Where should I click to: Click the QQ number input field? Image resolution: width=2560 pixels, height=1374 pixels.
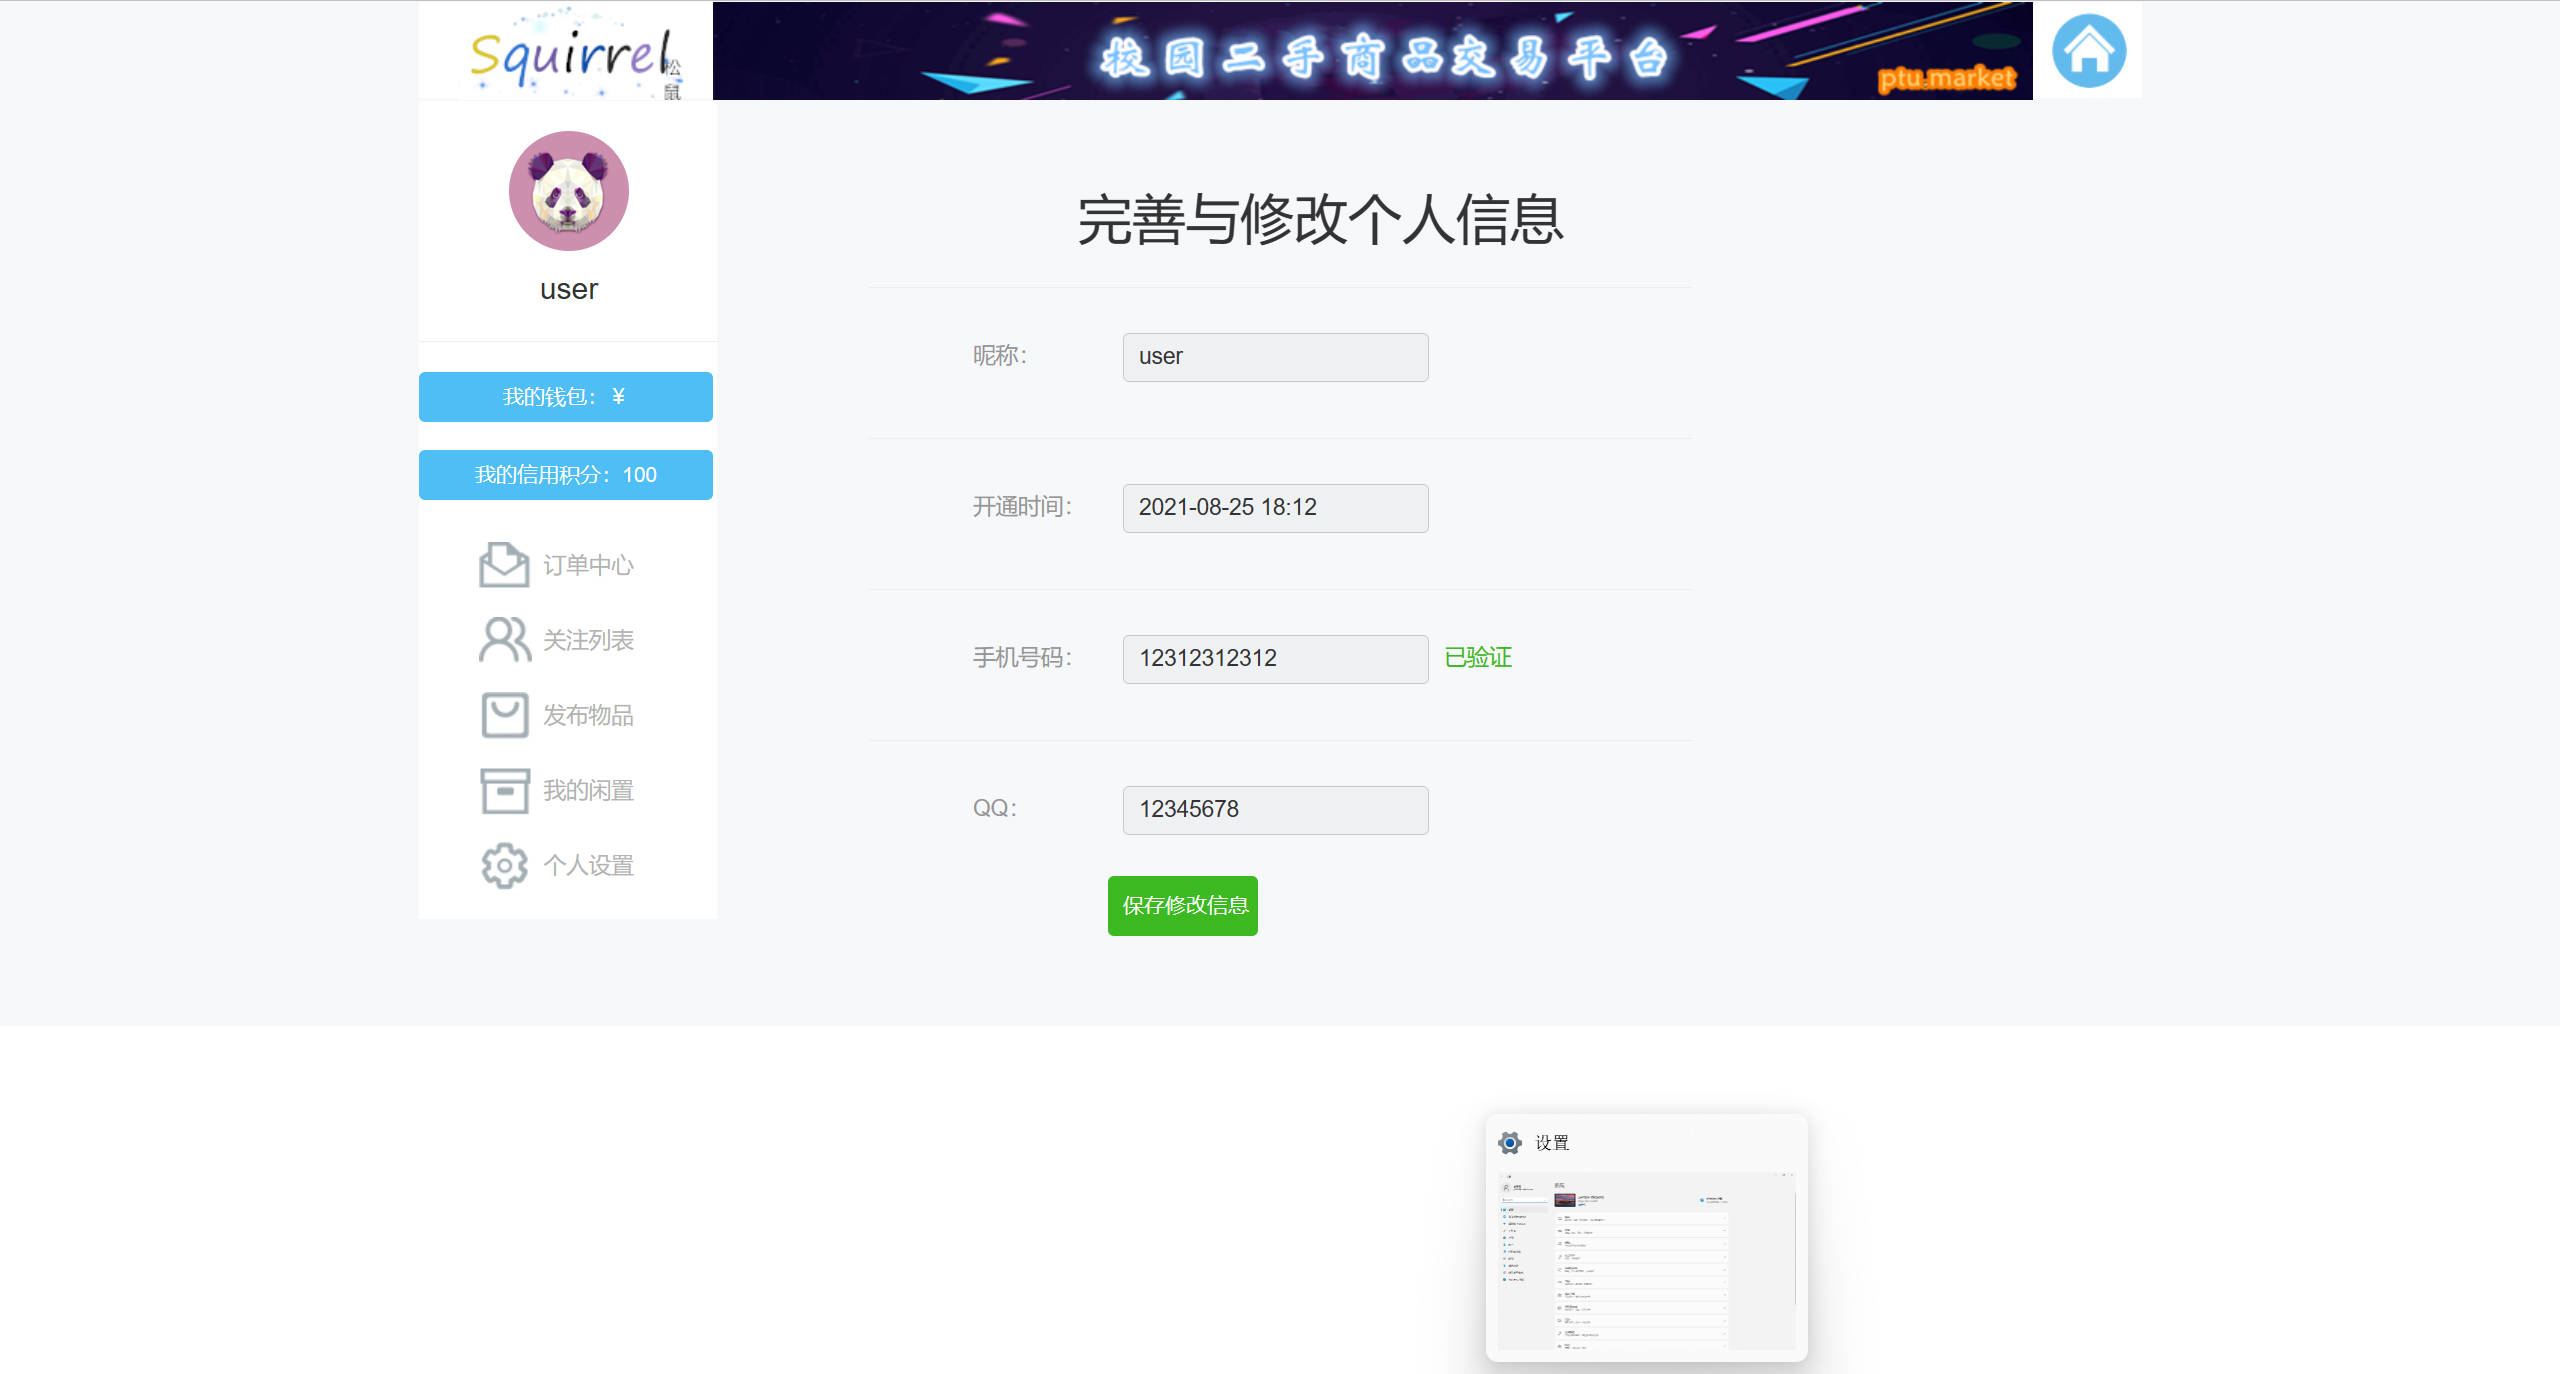tap(1274, 809)
